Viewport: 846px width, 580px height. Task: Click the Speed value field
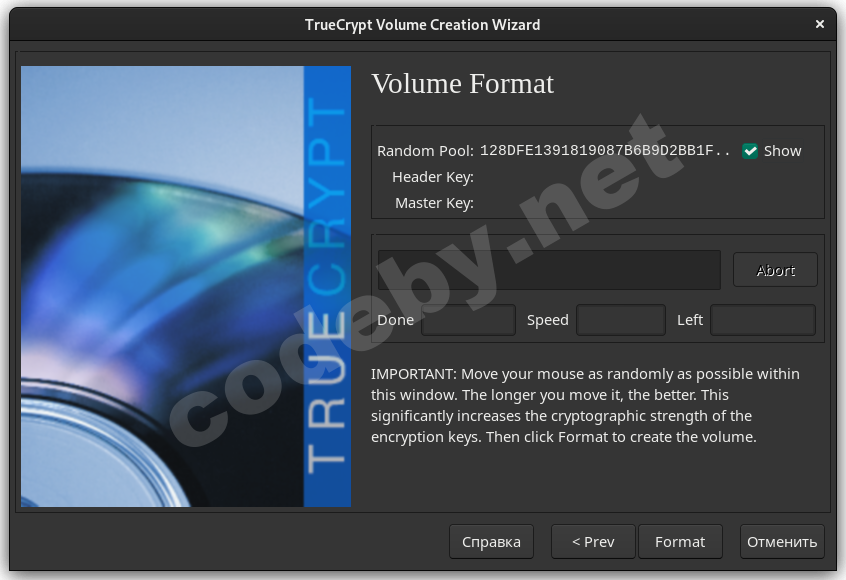point(620,320)
